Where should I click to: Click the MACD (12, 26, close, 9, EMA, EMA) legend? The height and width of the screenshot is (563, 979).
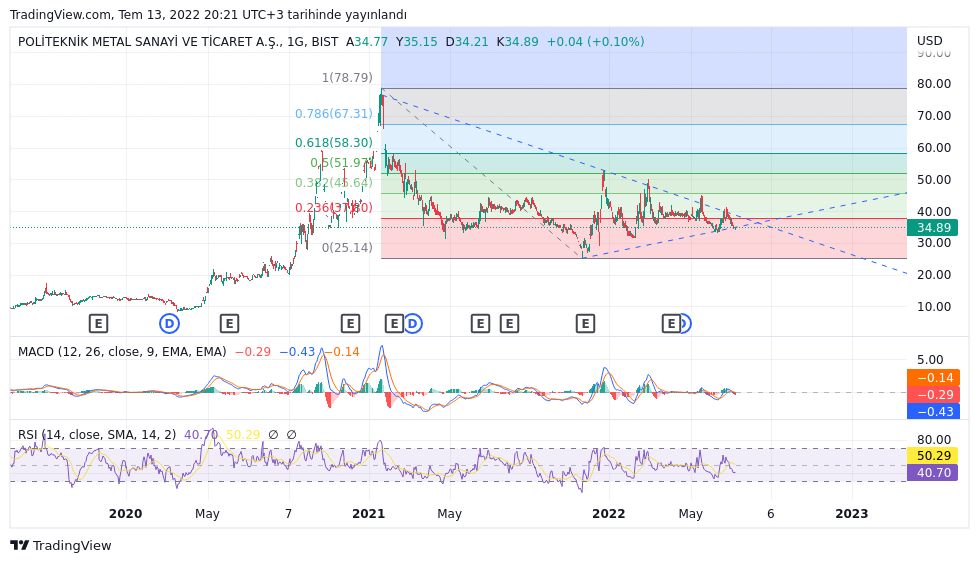tap(122, 351)
